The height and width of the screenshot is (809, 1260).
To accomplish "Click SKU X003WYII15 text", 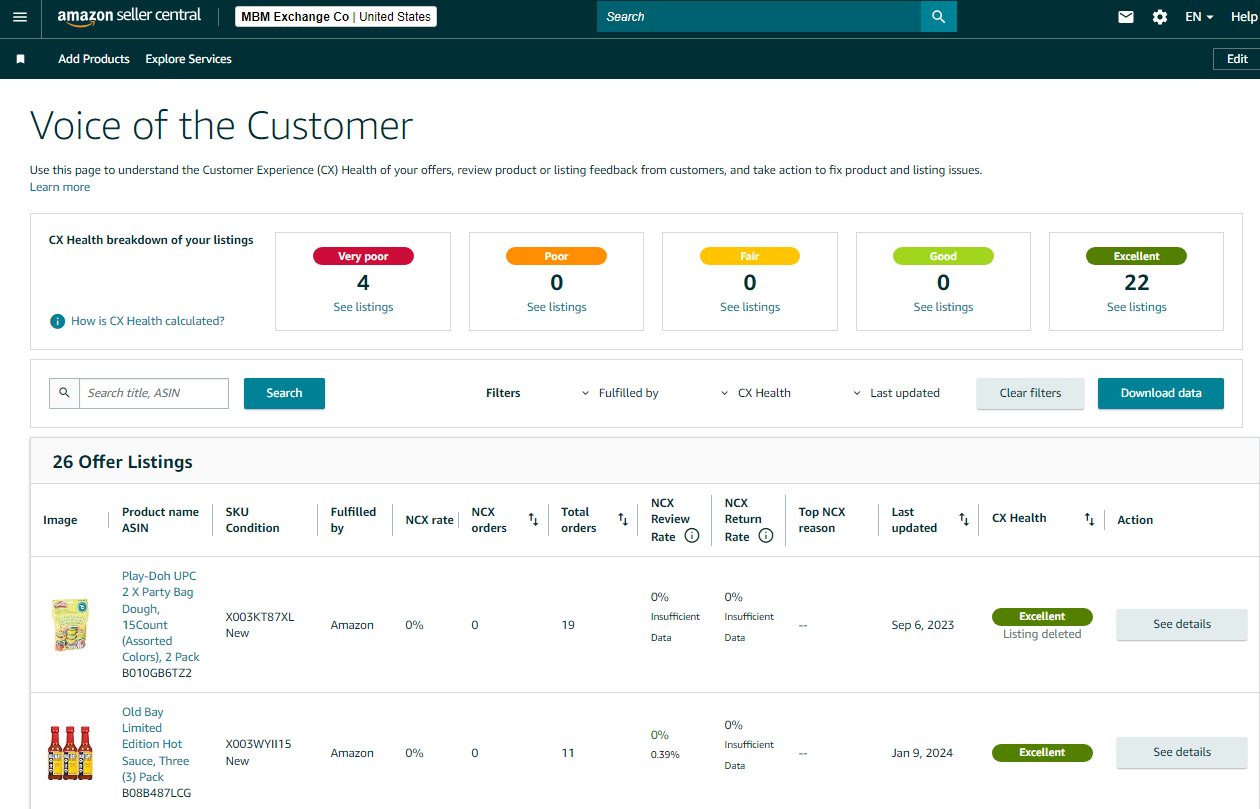I will 258,744.
